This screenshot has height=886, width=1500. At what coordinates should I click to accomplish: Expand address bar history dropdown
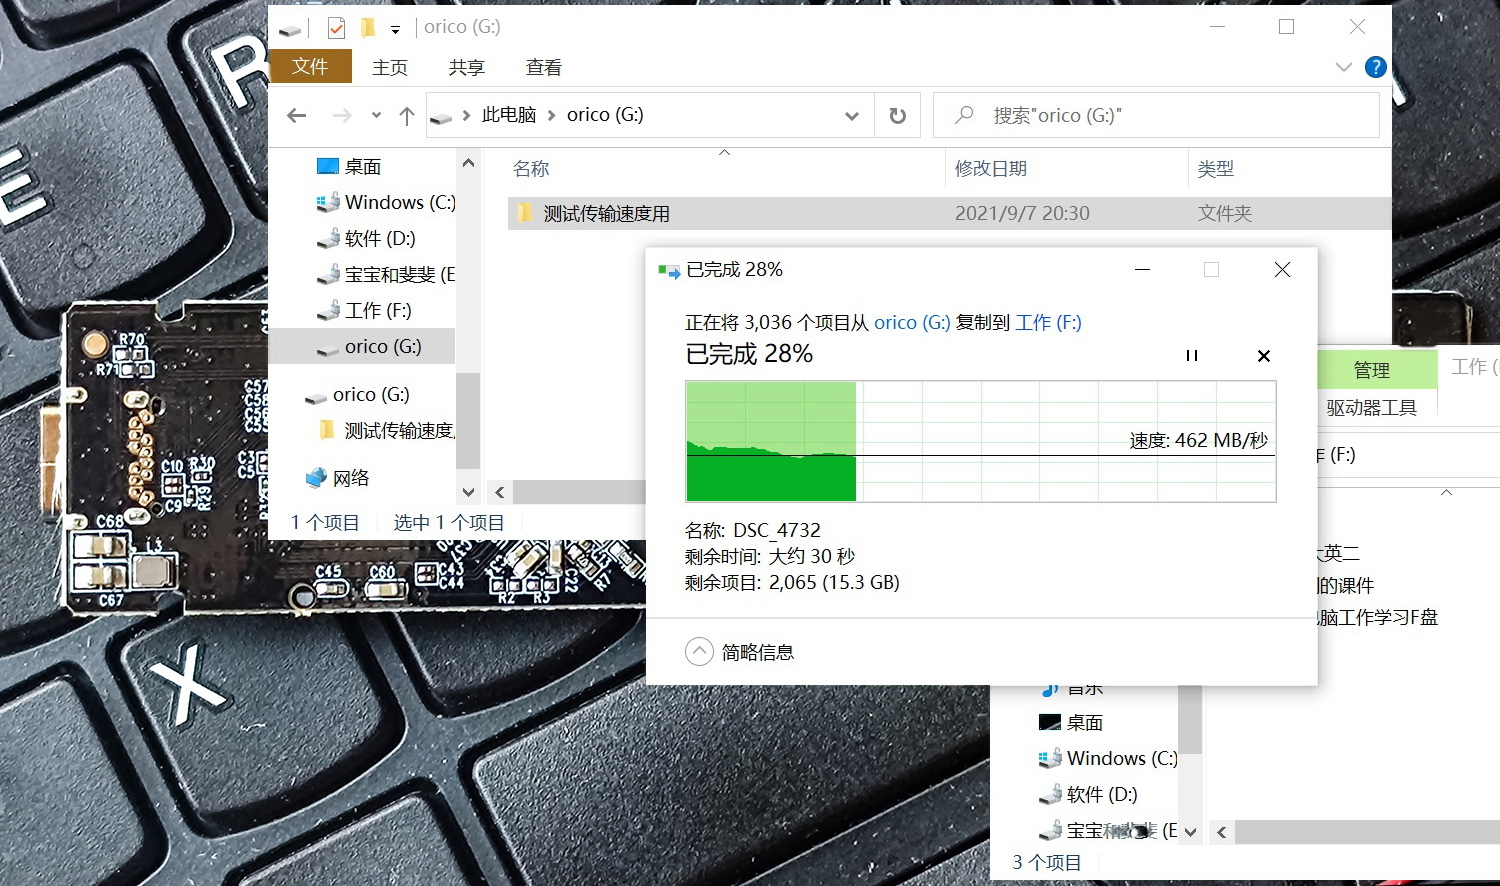[852, 116]
